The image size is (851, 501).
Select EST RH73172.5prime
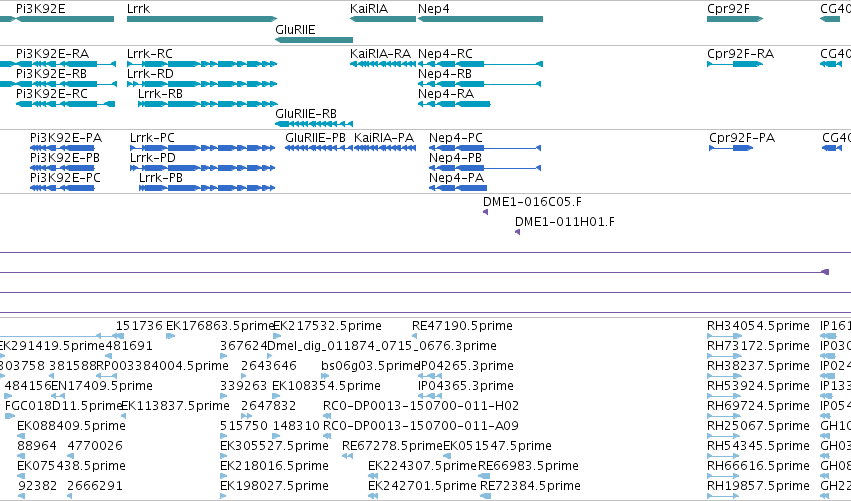tap(724, 356)
